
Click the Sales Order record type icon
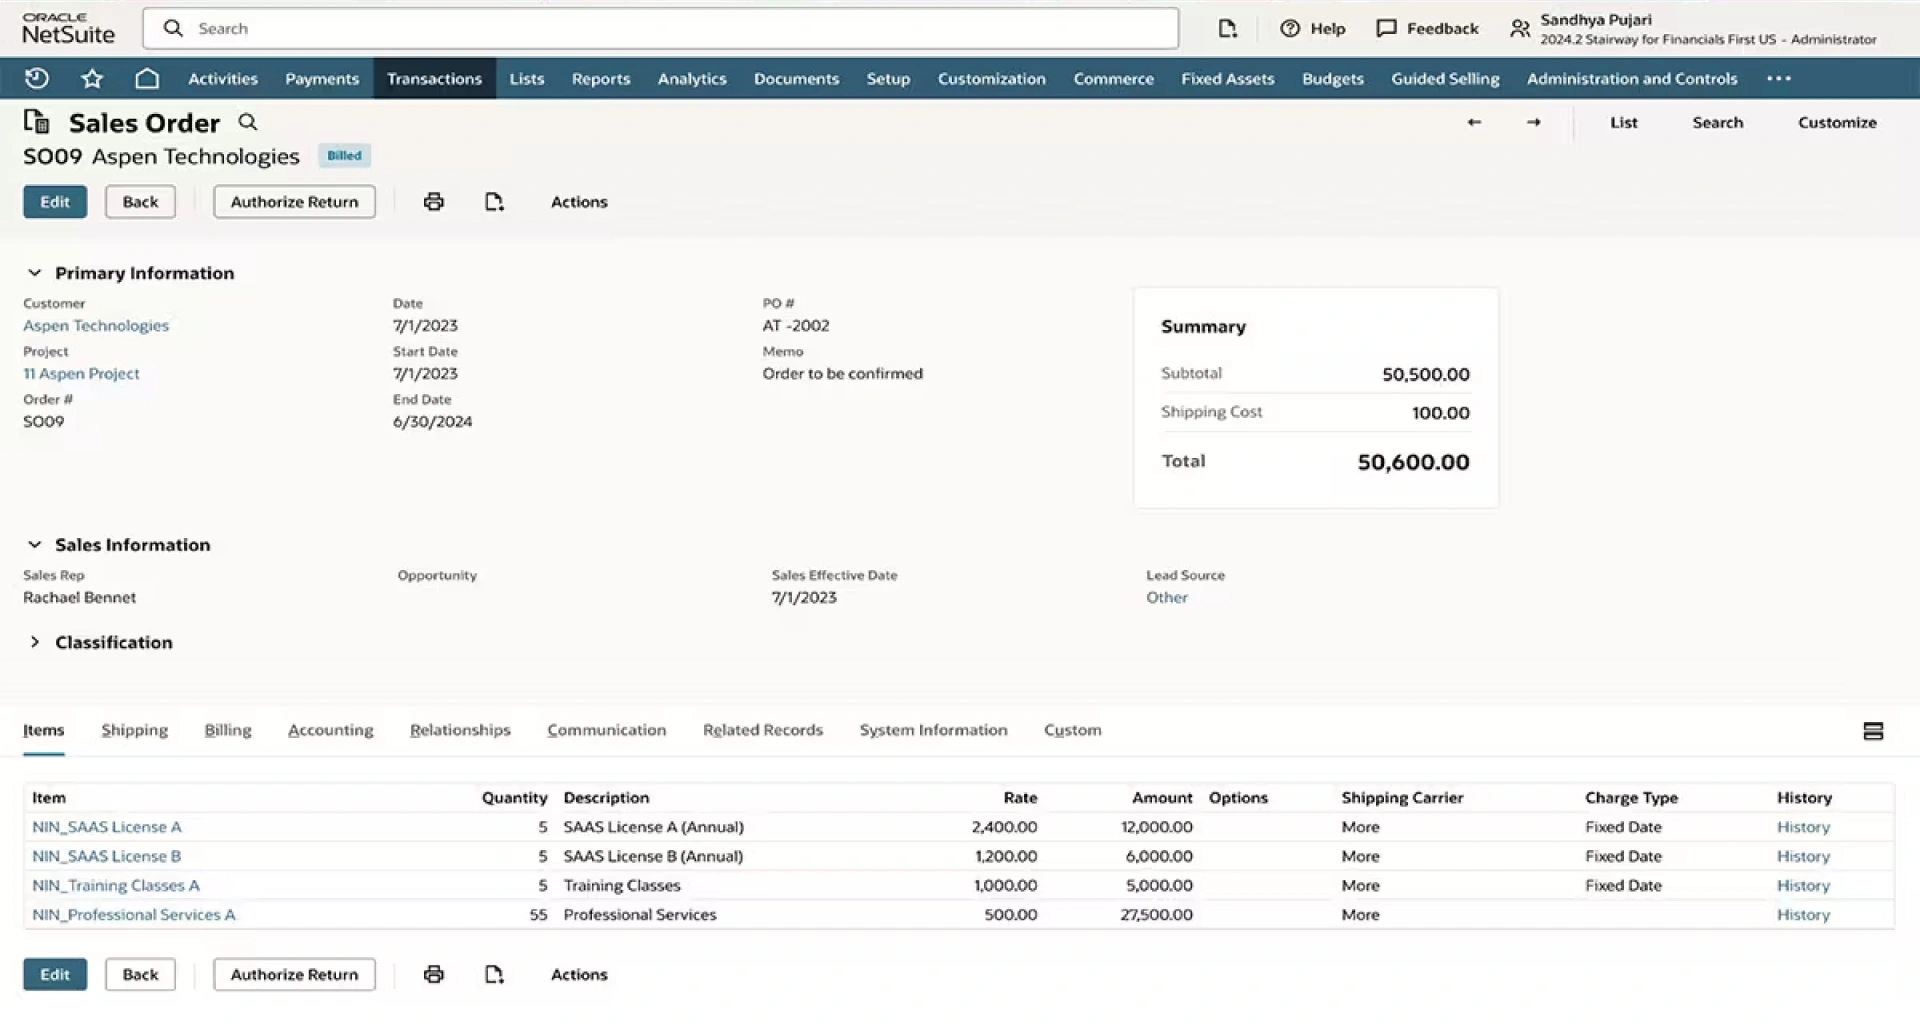coord(37,122)
